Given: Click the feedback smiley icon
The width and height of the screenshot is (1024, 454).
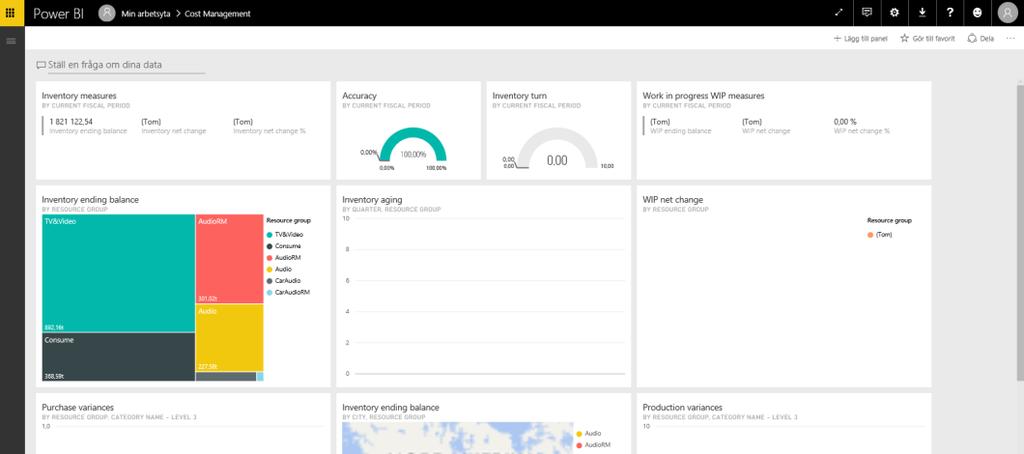Looking at the screenshot, I should click(977, 13).
